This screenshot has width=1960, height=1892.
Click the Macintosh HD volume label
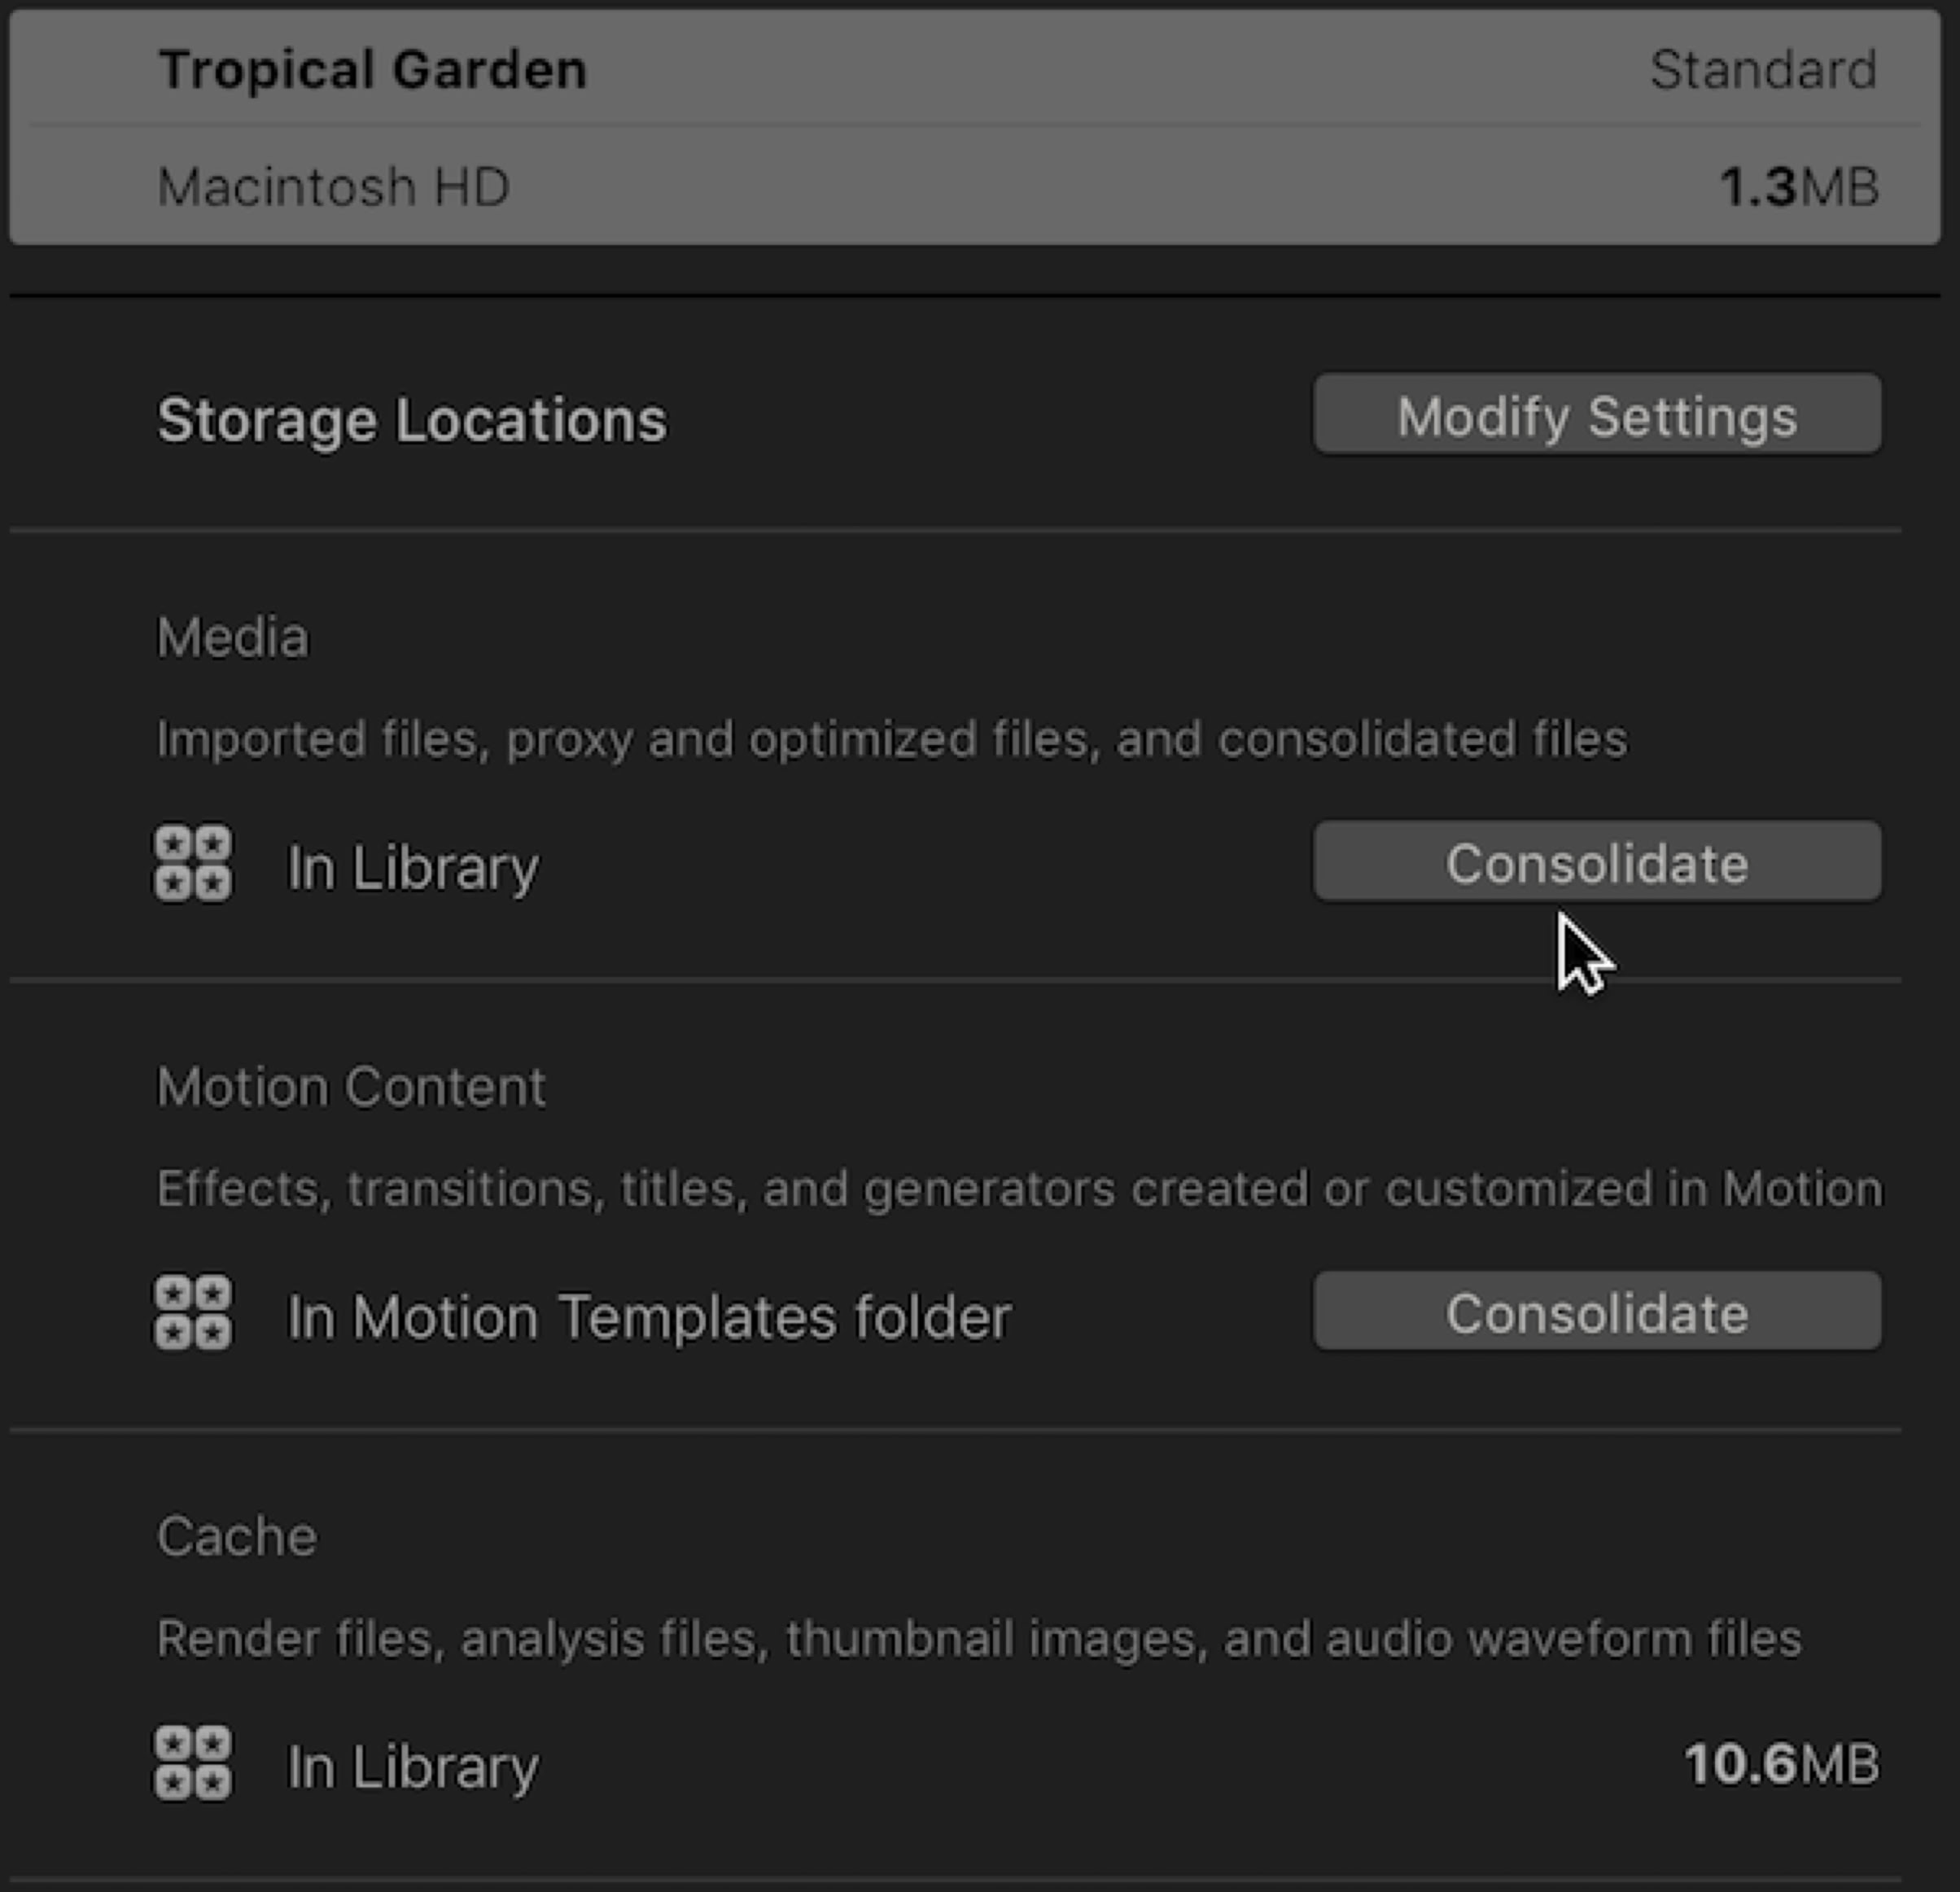click(x=333, y=187)
